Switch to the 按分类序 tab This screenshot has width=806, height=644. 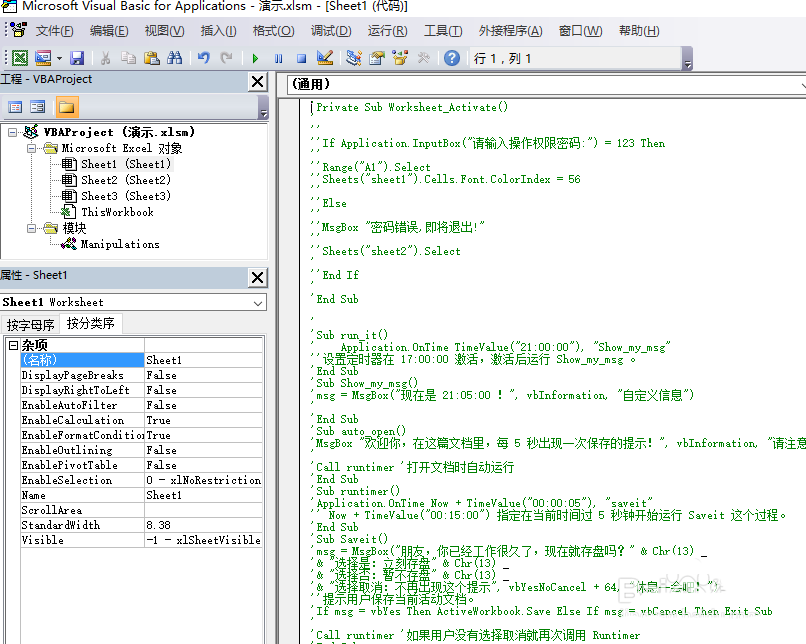[90, 323]
